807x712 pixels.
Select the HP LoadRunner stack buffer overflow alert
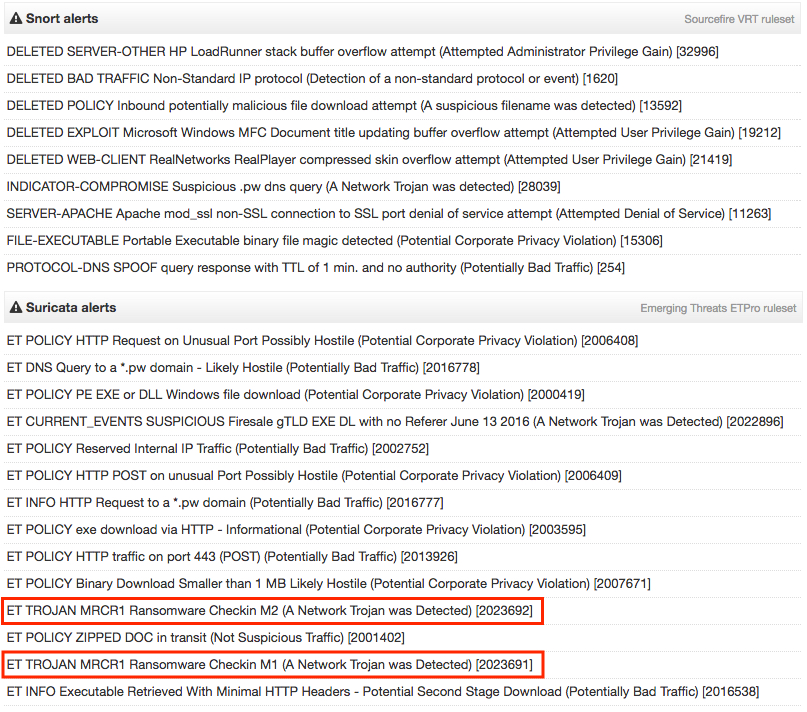(x=362, y=51)
